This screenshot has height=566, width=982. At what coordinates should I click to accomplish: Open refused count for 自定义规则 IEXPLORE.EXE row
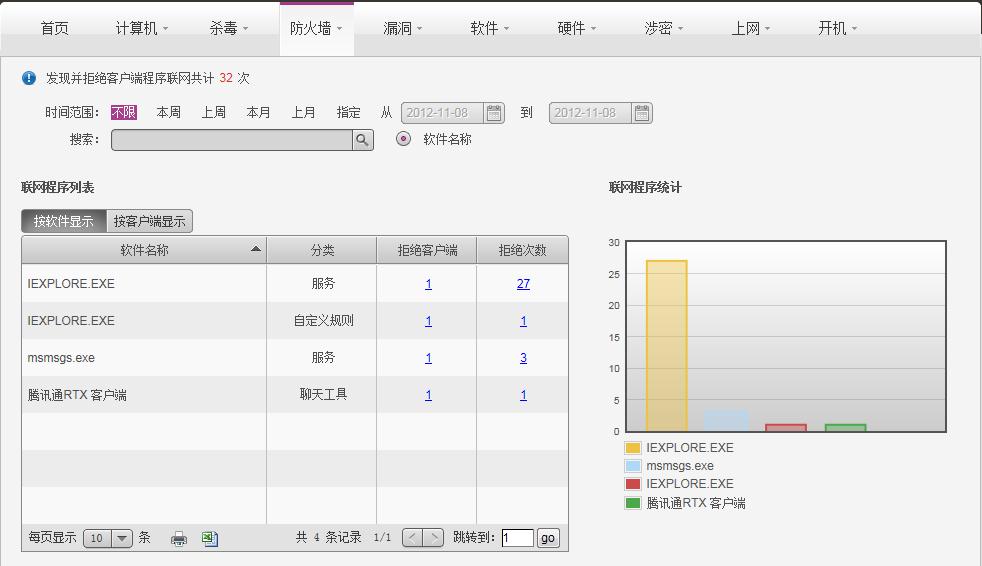point(524,321)
